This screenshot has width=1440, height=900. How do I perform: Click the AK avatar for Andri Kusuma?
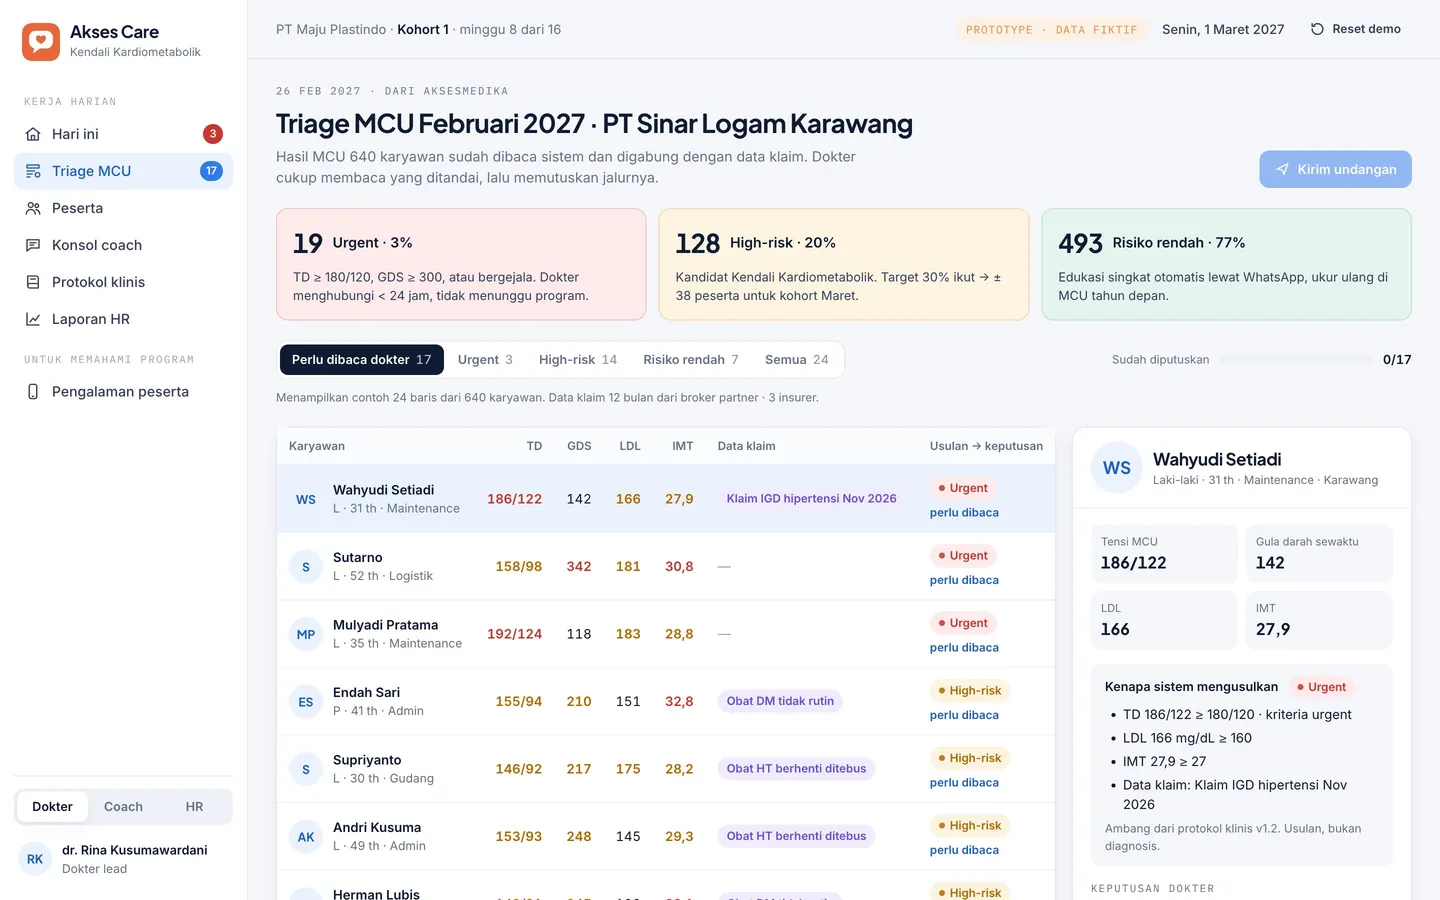click(306, 837)
